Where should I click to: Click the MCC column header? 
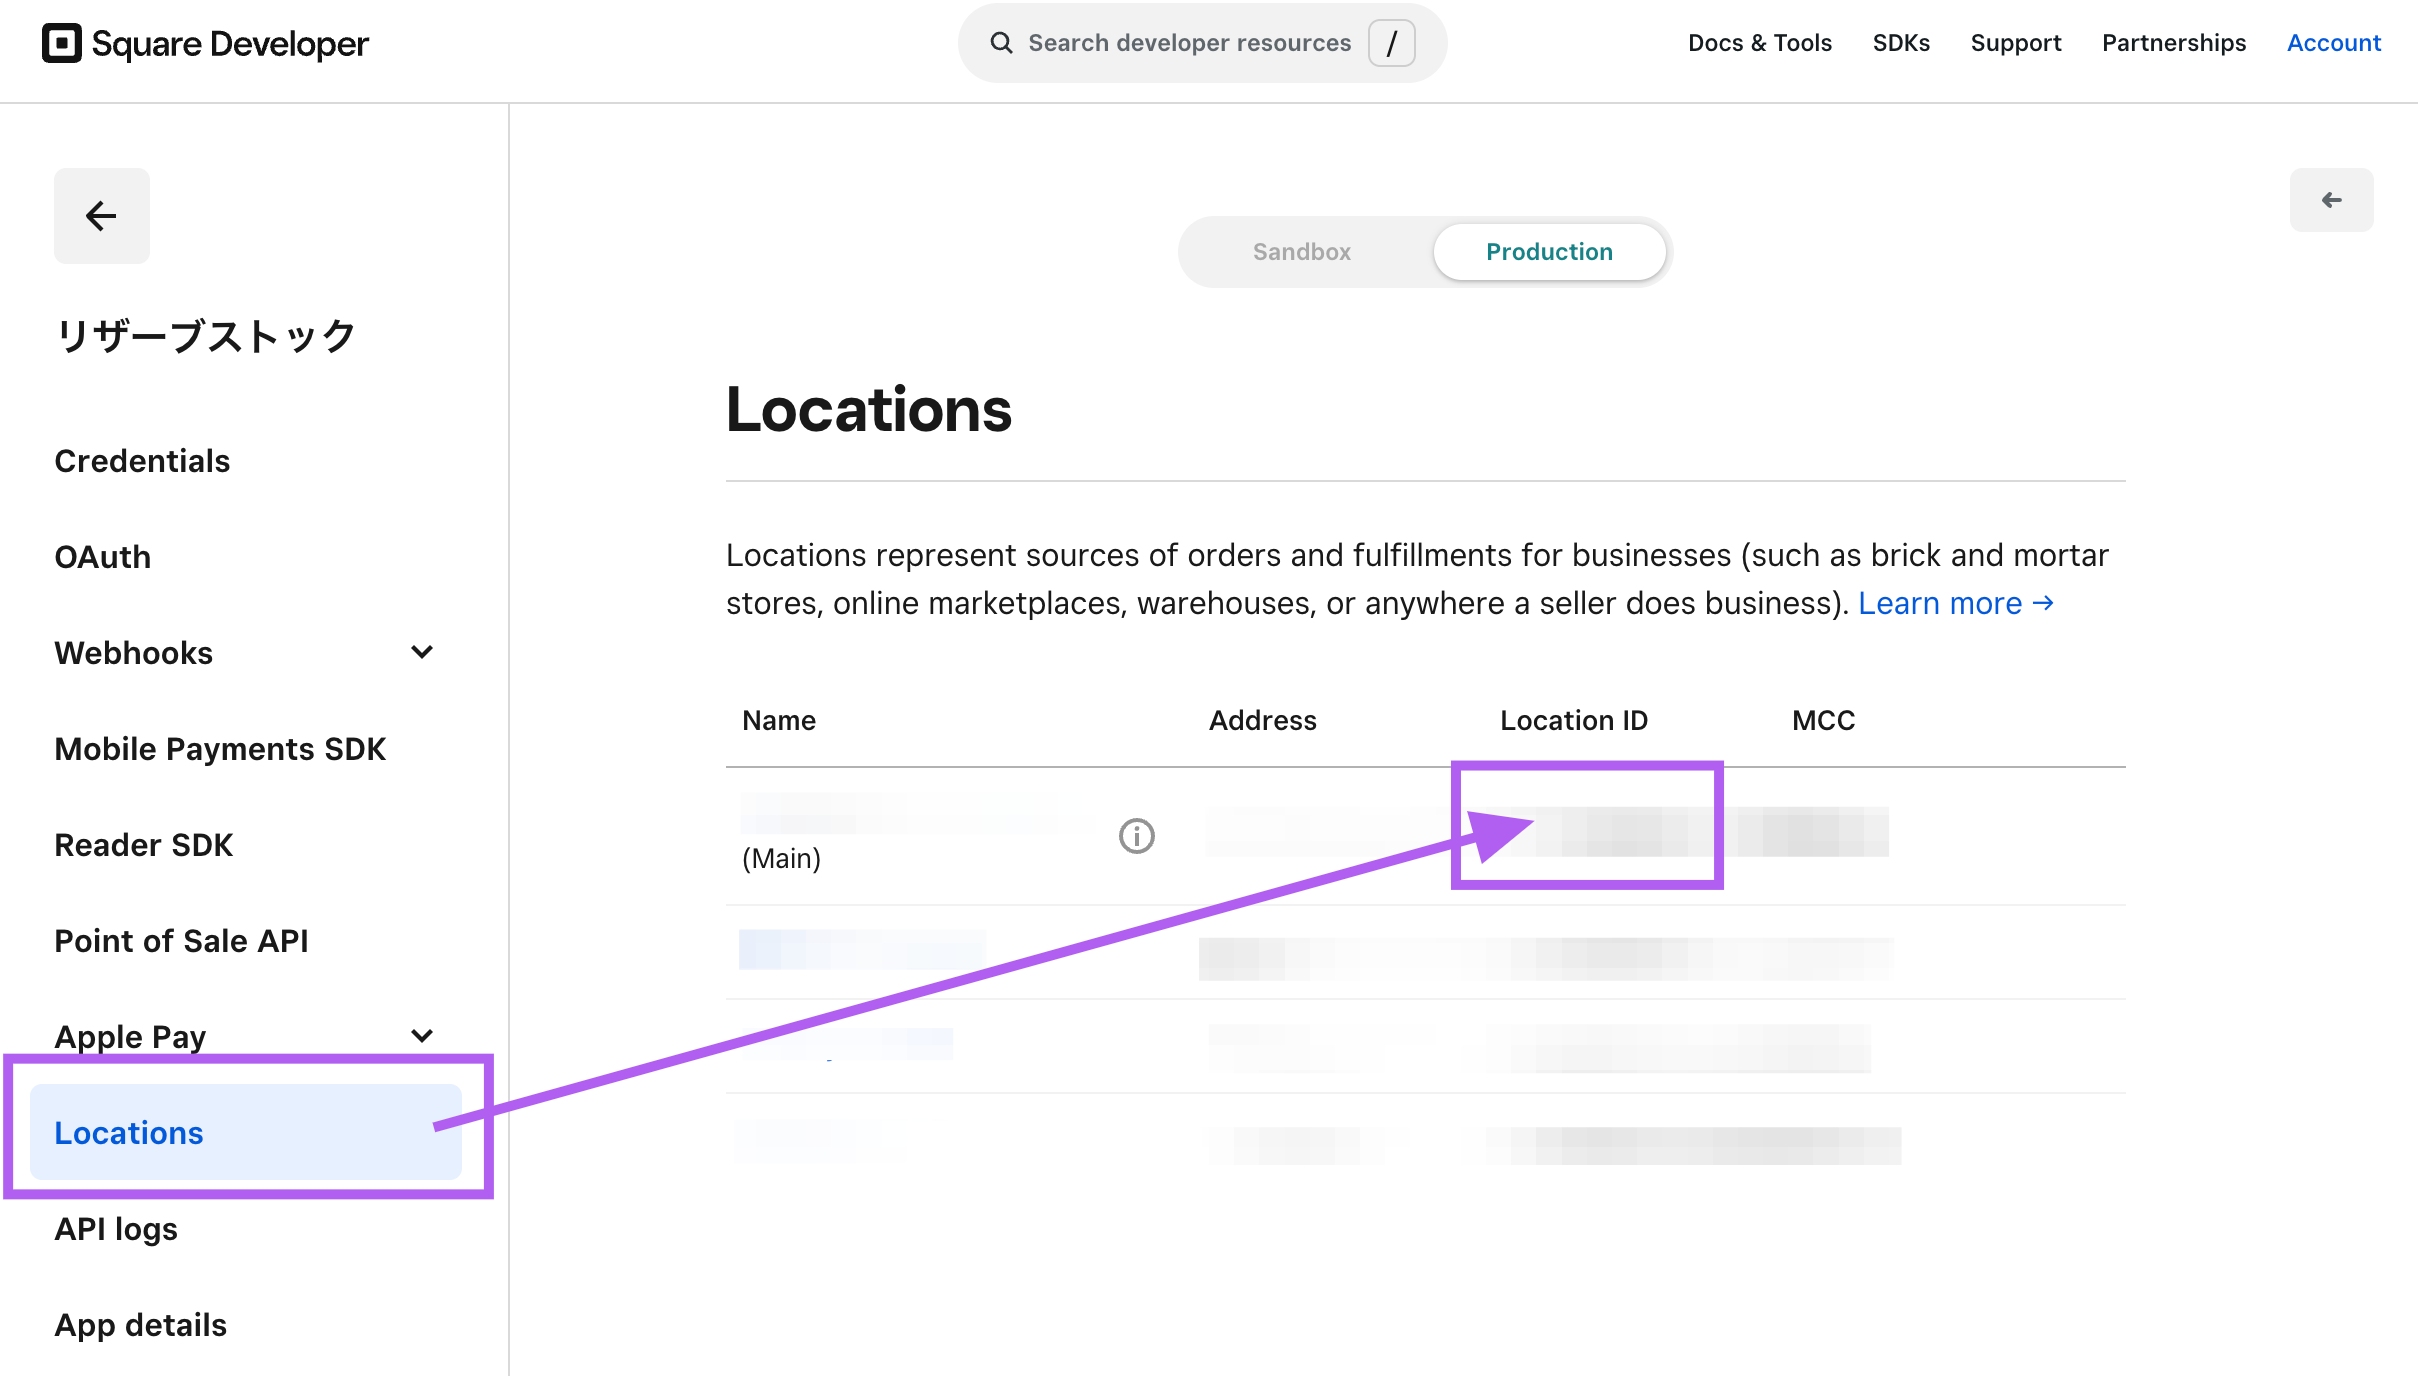1824,720
